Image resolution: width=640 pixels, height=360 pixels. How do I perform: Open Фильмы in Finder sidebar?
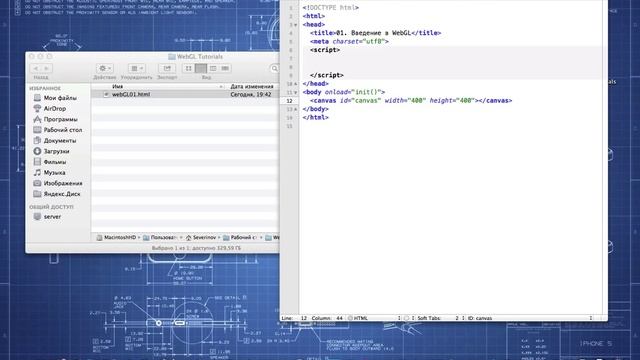(x=54, y=162)
